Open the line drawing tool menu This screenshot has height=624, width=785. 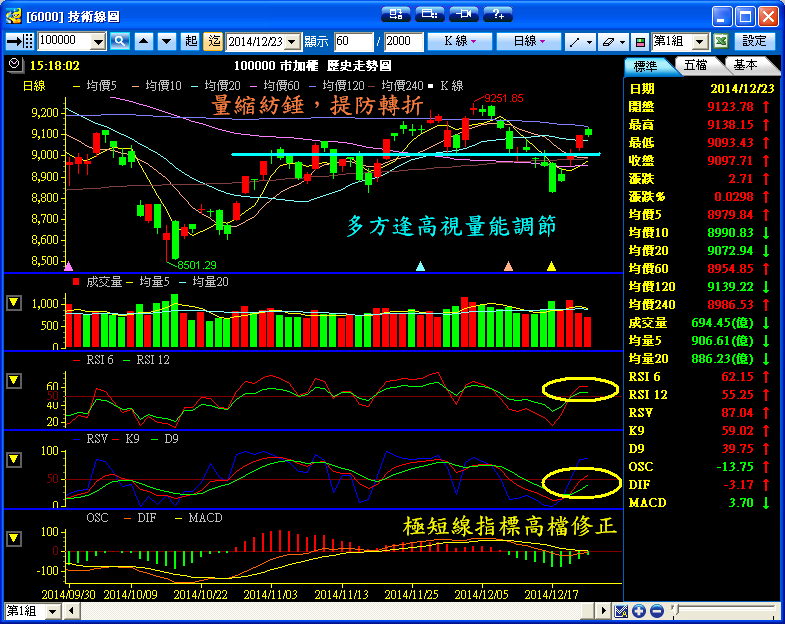click(579, 41)
